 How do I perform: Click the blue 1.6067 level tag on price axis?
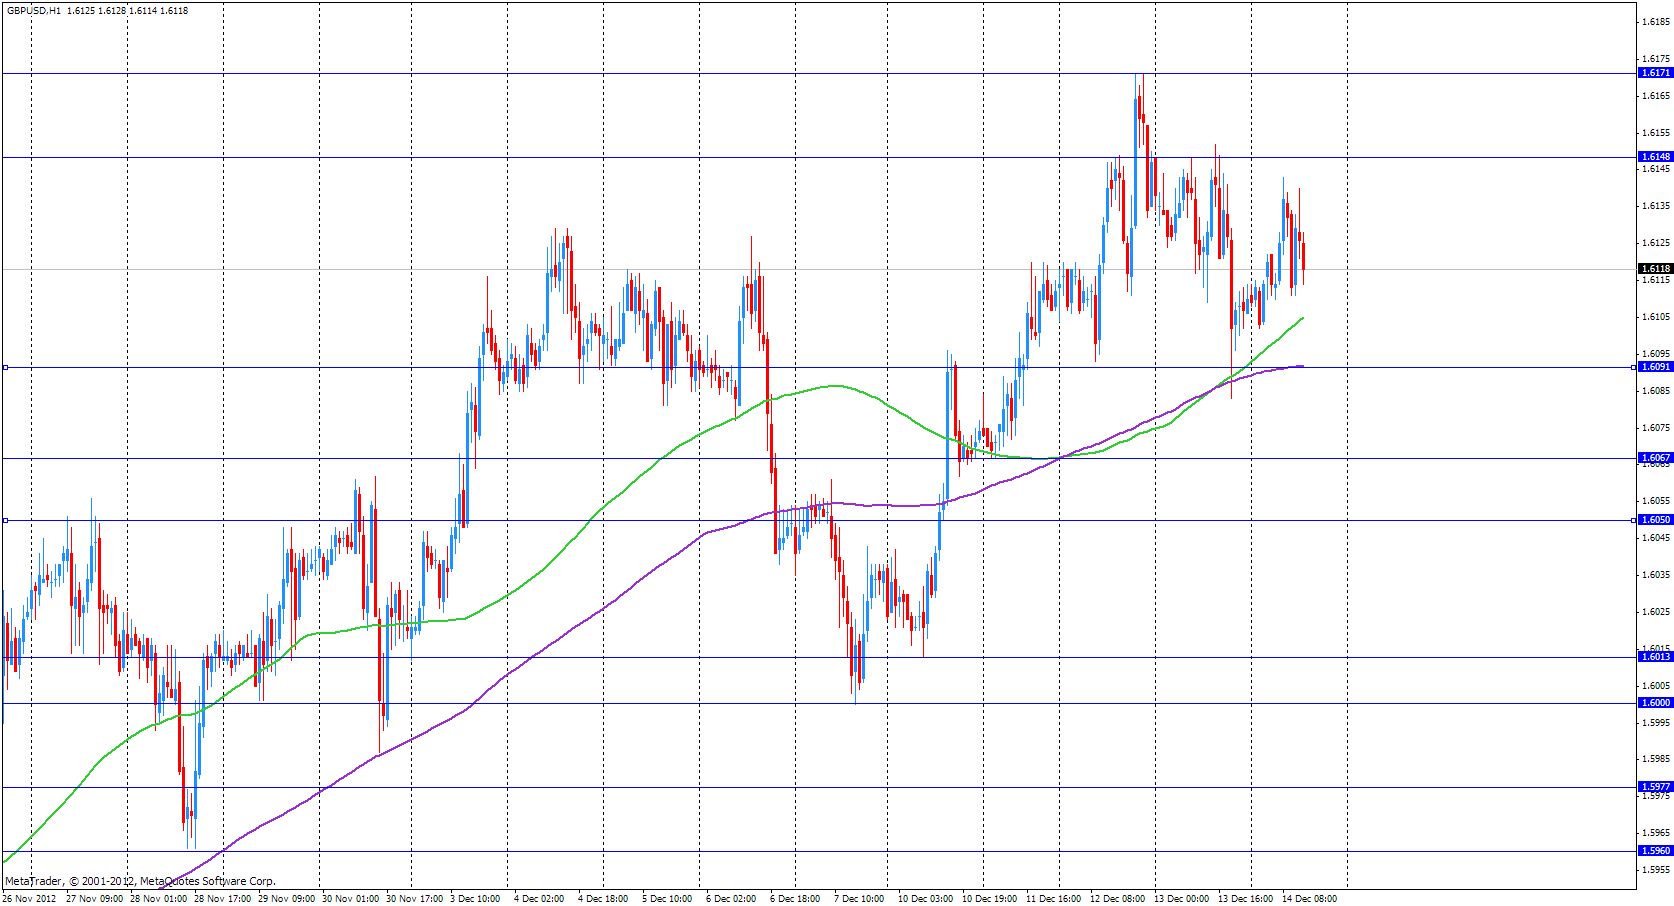point(1656,458)
